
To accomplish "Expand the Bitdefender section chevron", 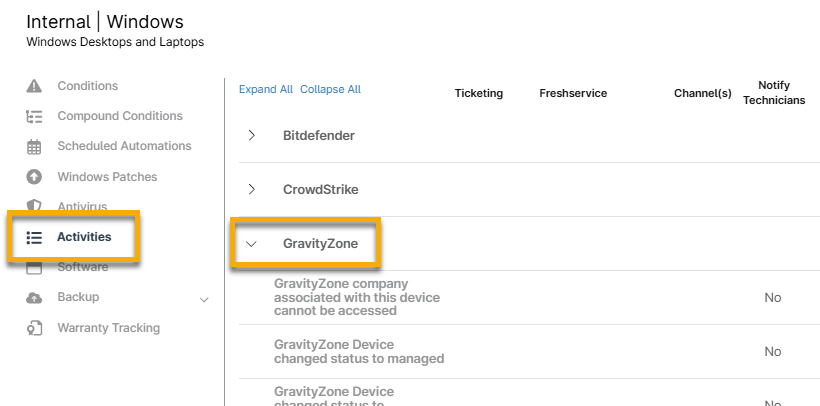I will [x=251, y=135].
